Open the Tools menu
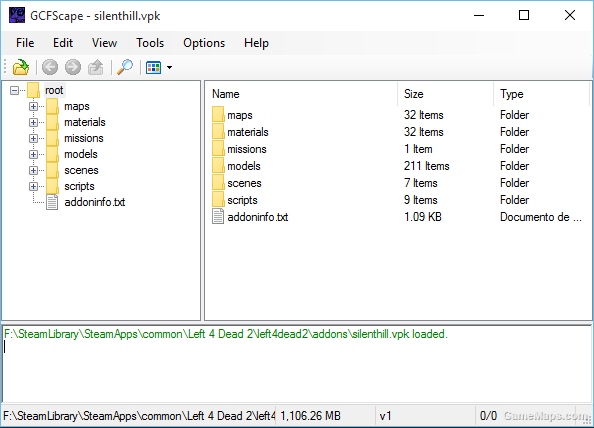Viewport: 594px width, 428px height. click(150, 43)
